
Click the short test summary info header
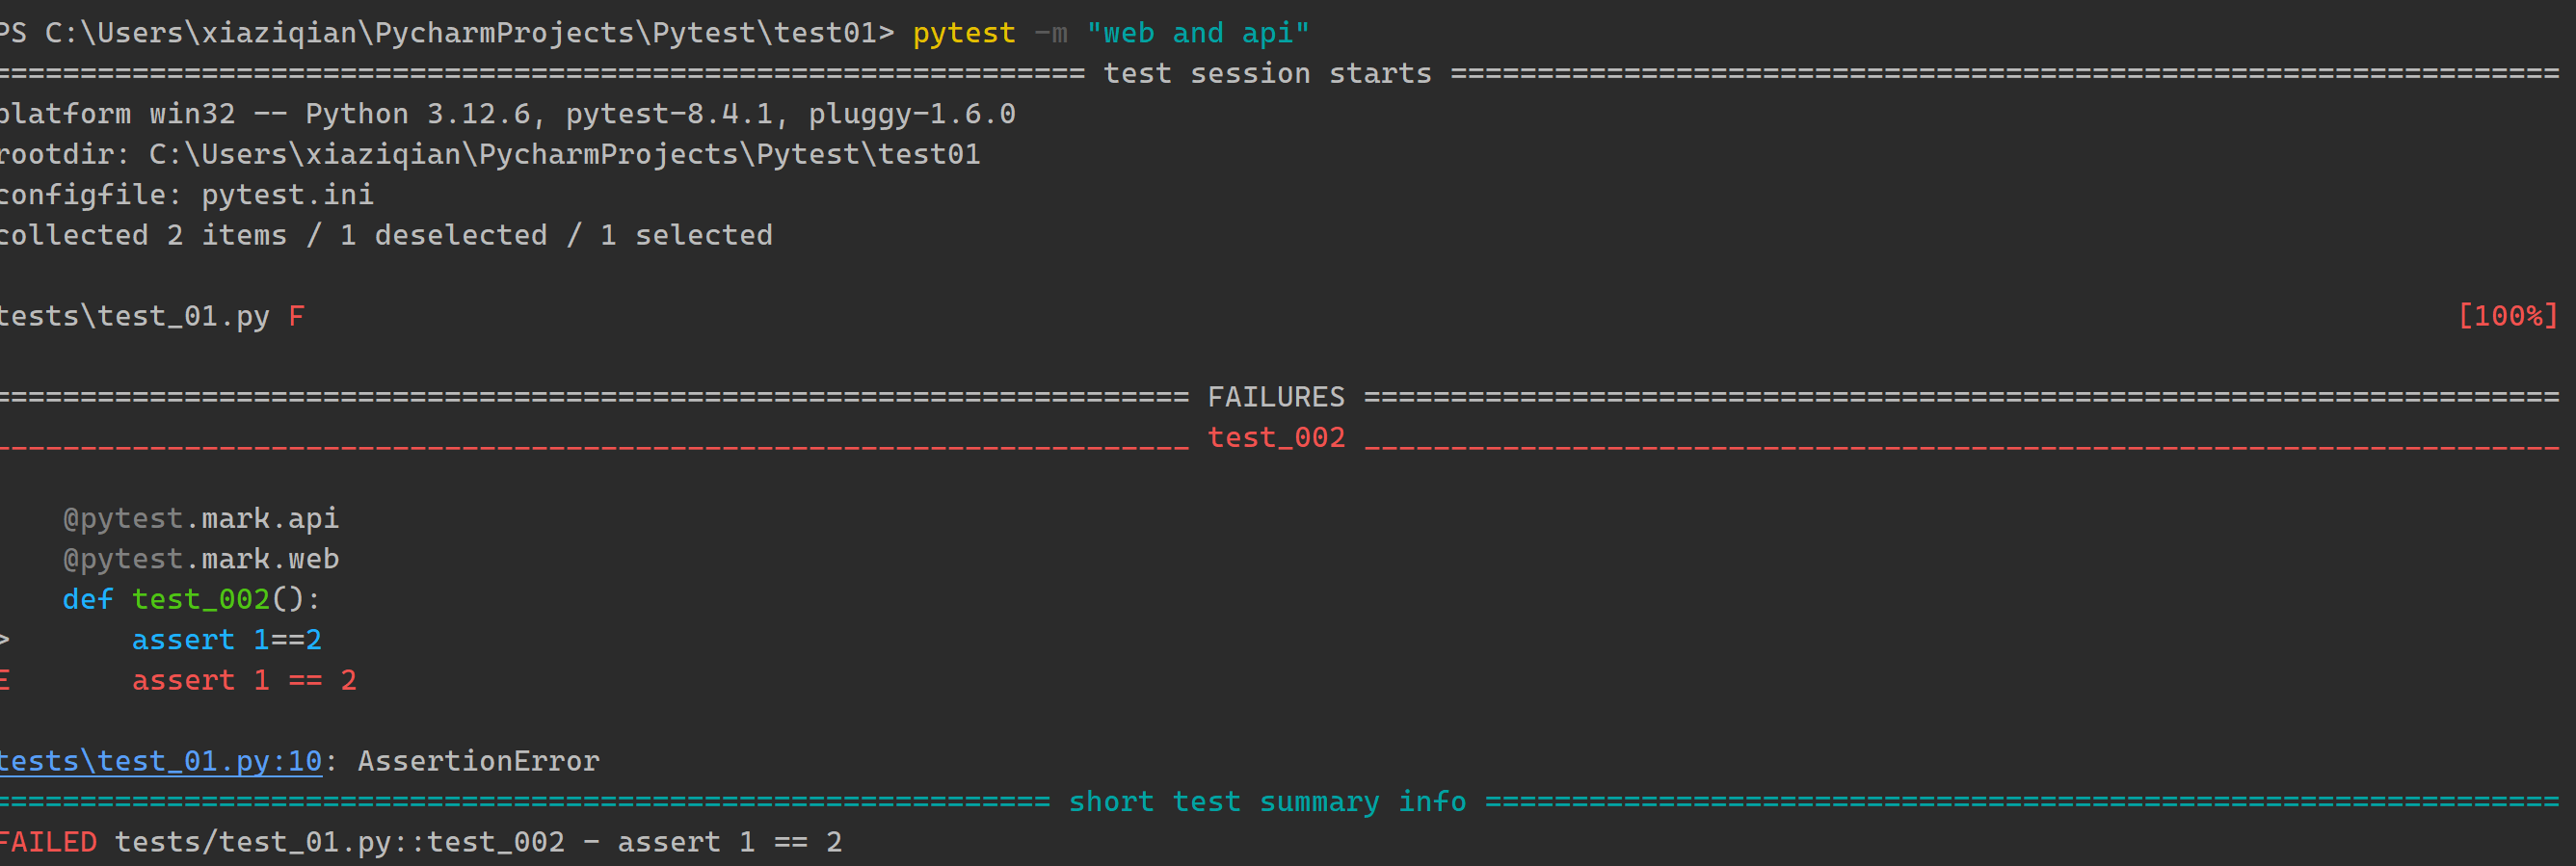pos(1267,801)
